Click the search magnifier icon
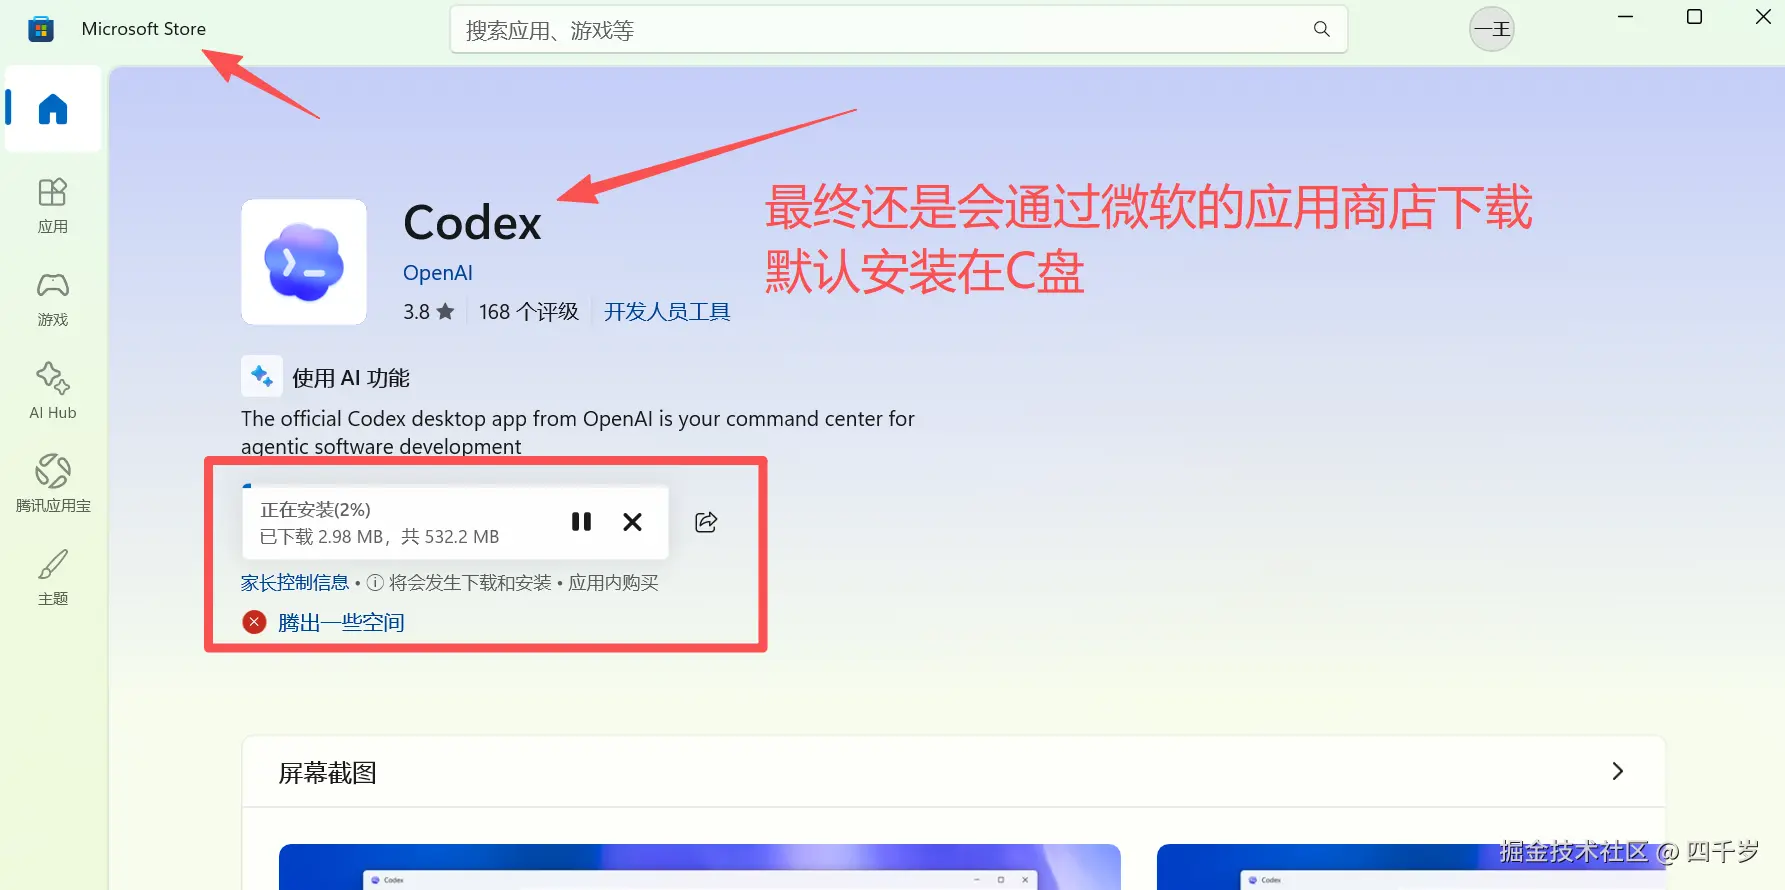The height and width of the screenshot is (890, 1785). [x=1322, y=30]
